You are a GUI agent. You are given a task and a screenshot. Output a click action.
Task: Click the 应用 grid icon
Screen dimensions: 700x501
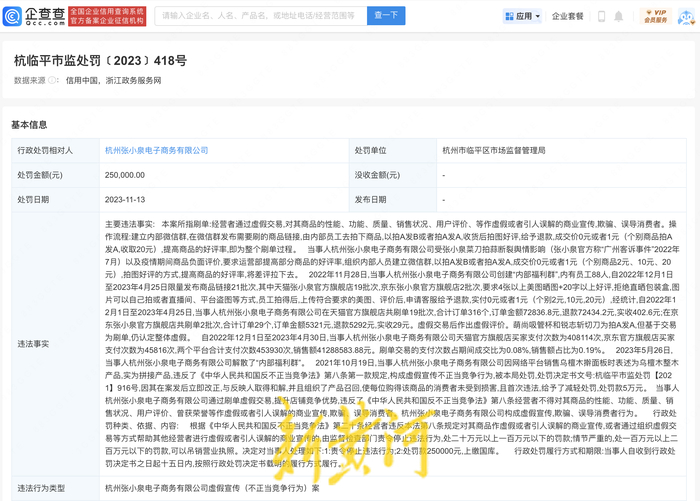pos(507,17)
